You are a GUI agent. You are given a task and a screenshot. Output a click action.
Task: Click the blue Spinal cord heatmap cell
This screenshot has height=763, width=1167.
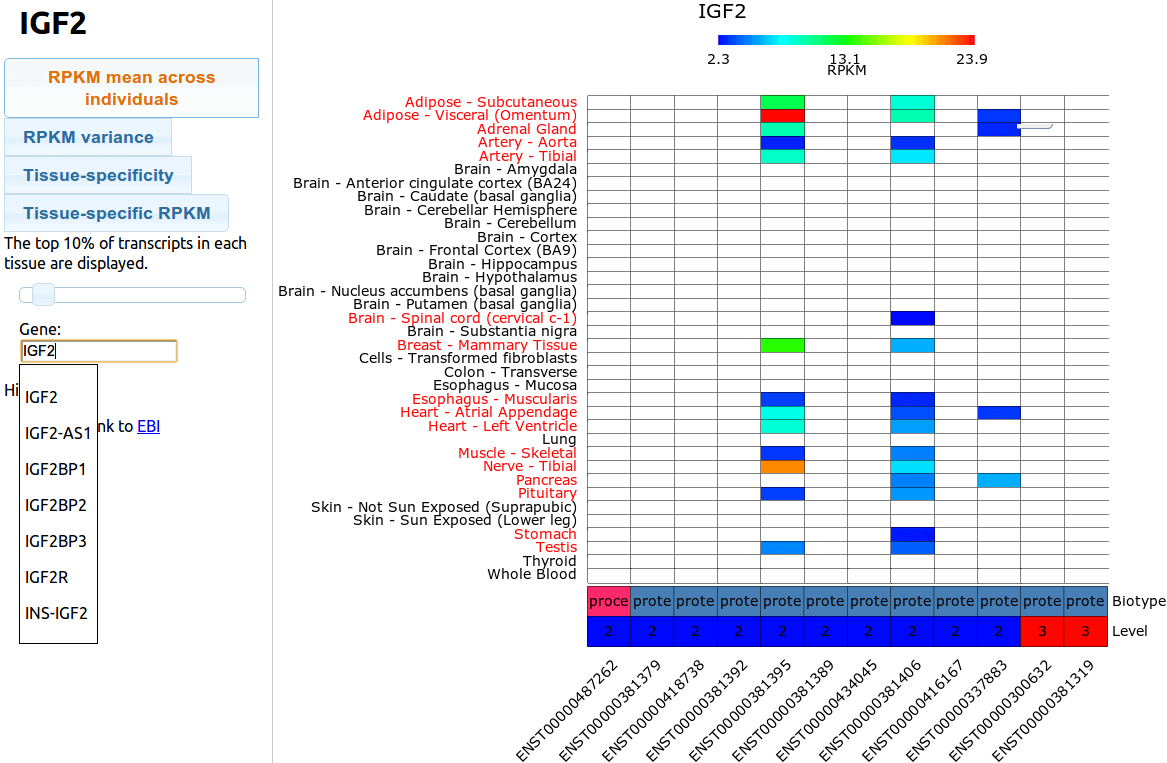[x=912, y=319]
